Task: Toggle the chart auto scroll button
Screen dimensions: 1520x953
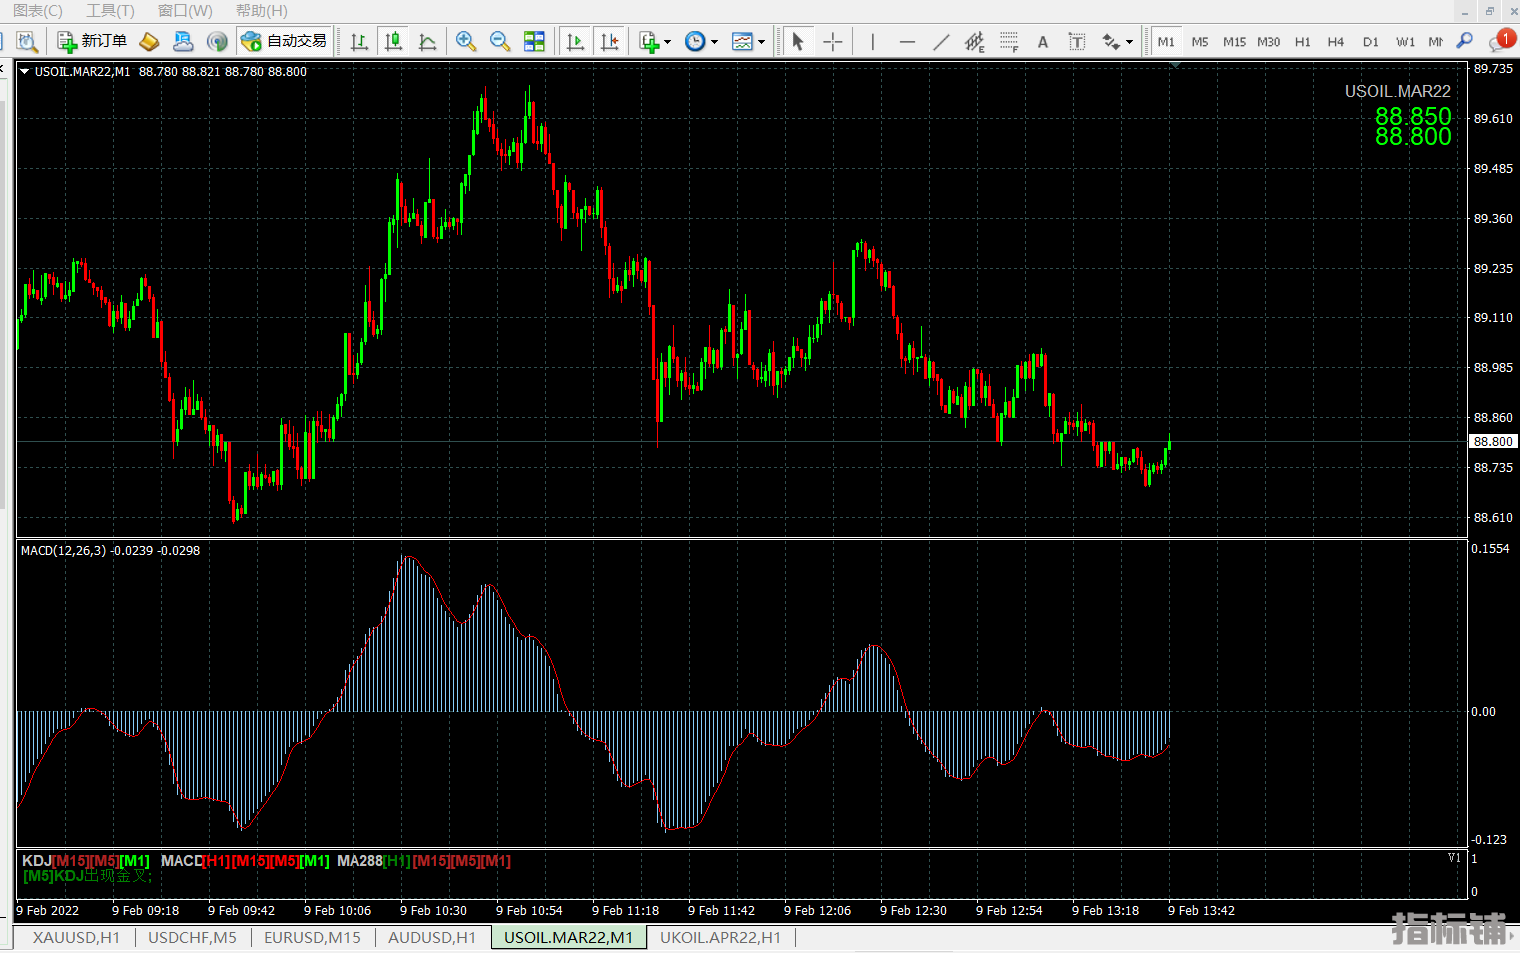Action: pyautogui.click(x=575, y=41)
